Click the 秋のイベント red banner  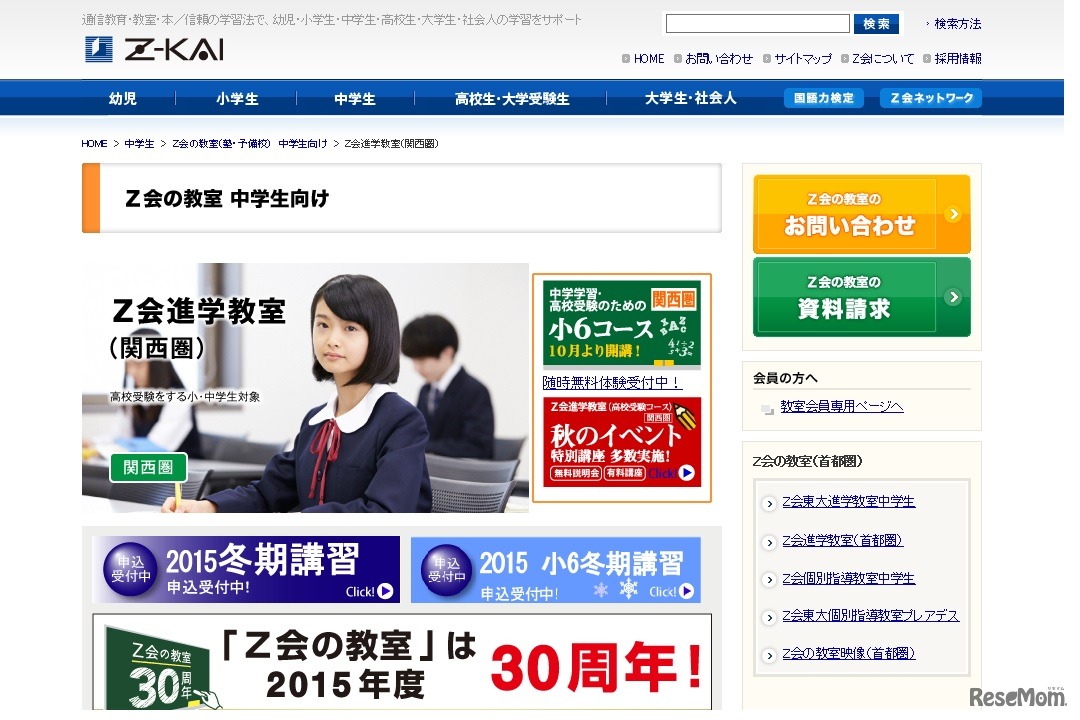[622, 442]
